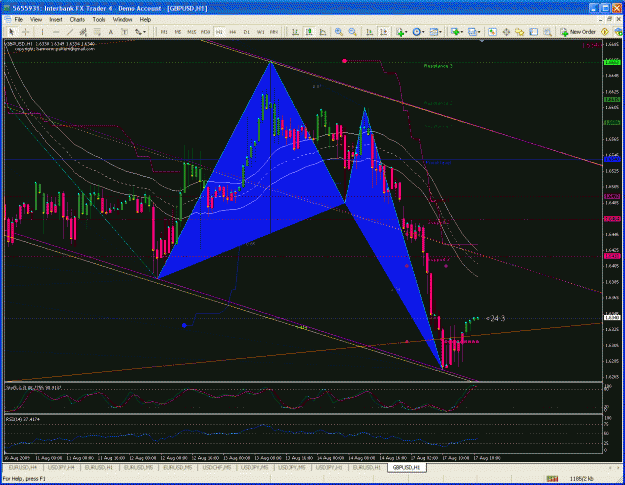Select the GBPUSD,H1 chart tab

[x=407, y=467]
